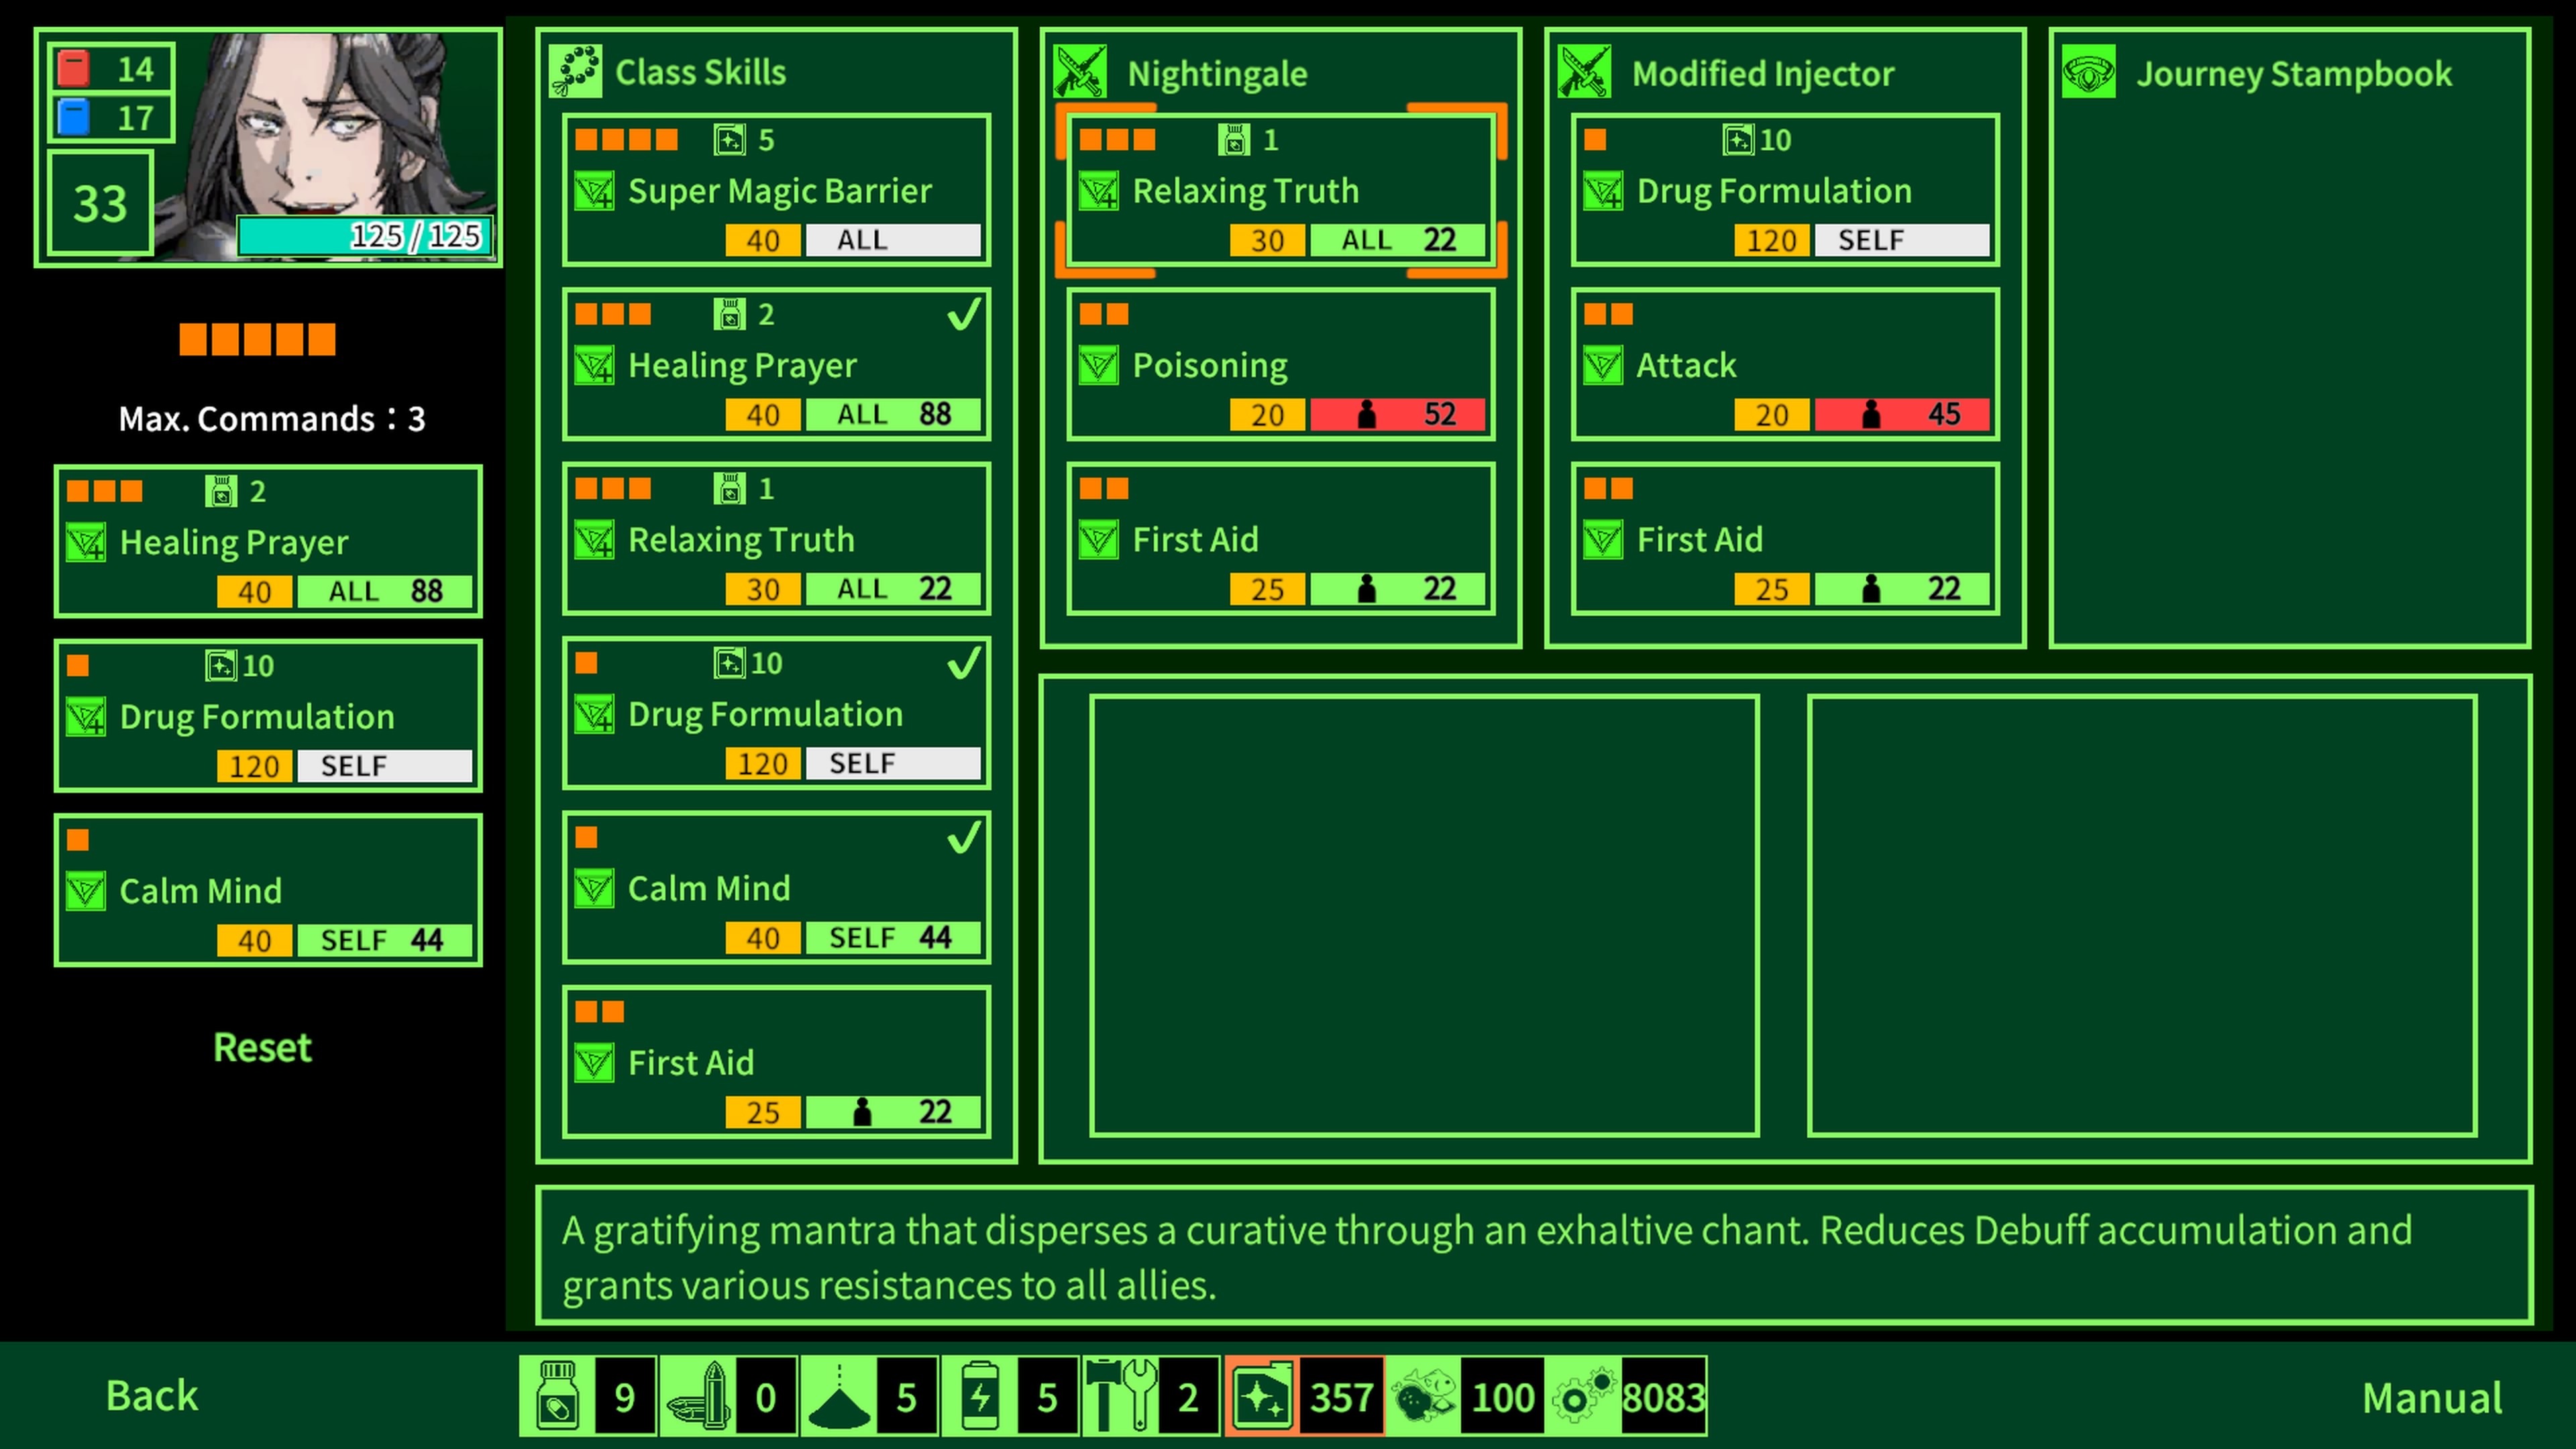Click the 125/125 health bar
The width and height of the screenshot is (2576, 1449).
364,236
